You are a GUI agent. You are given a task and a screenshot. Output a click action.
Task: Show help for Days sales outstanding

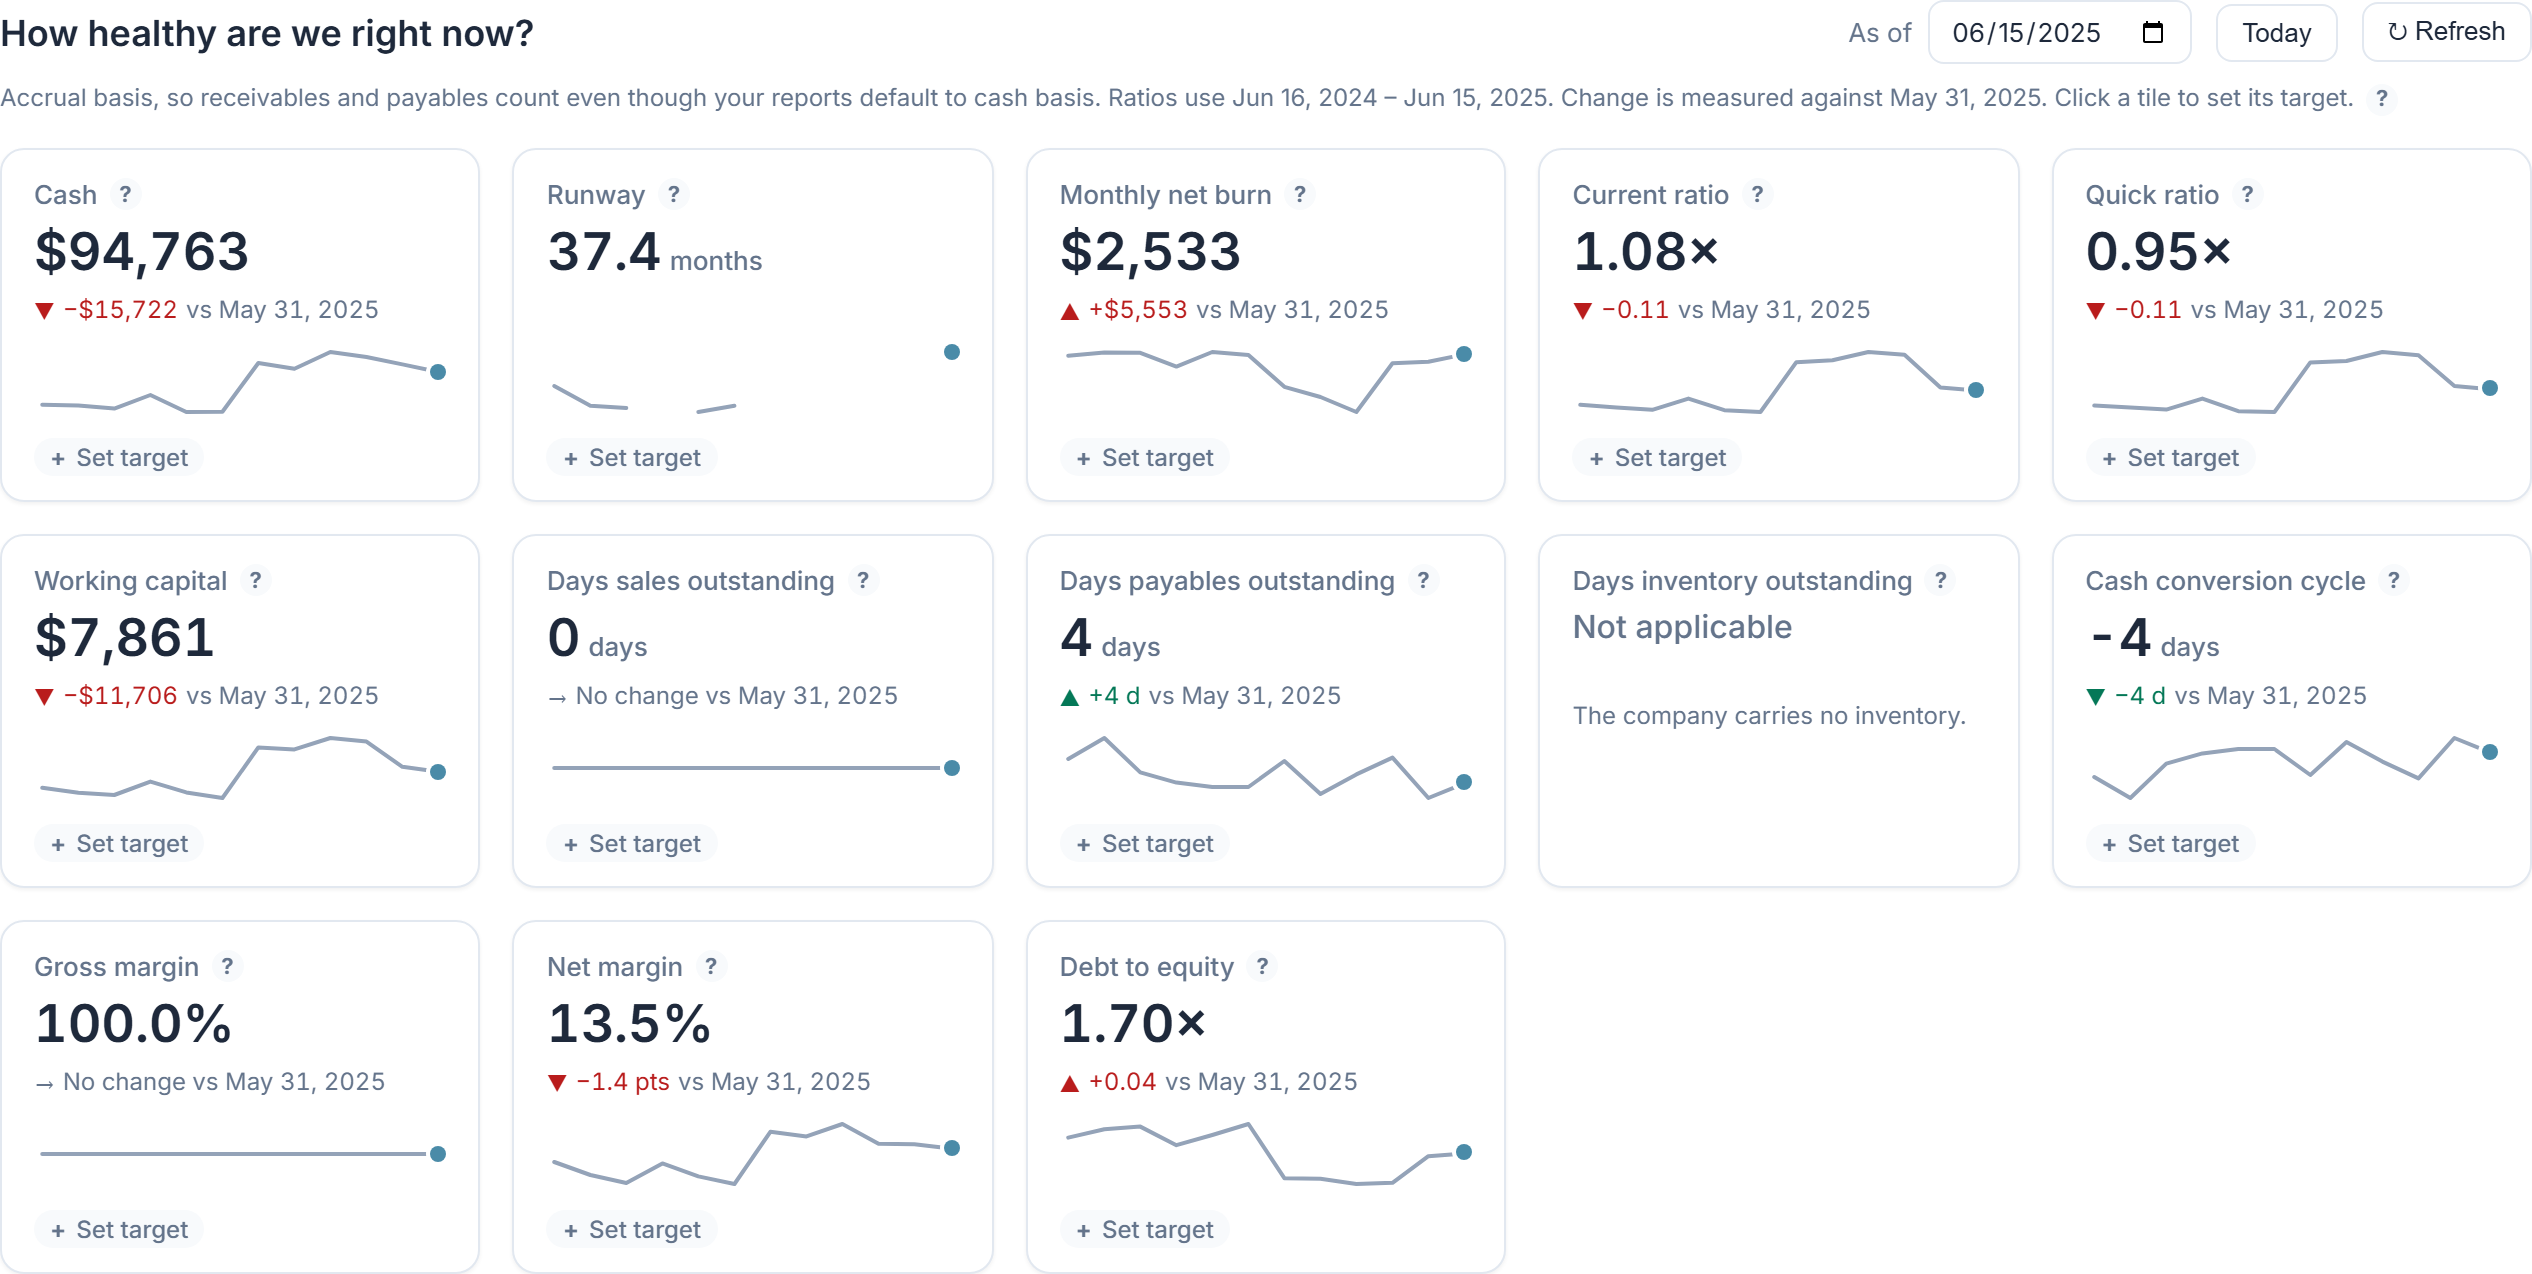(863, 580)
